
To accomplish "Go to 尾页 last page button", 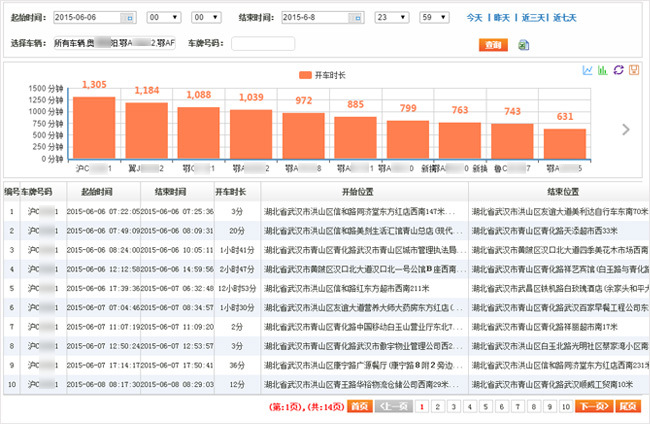I will click(x=628, y=406).
